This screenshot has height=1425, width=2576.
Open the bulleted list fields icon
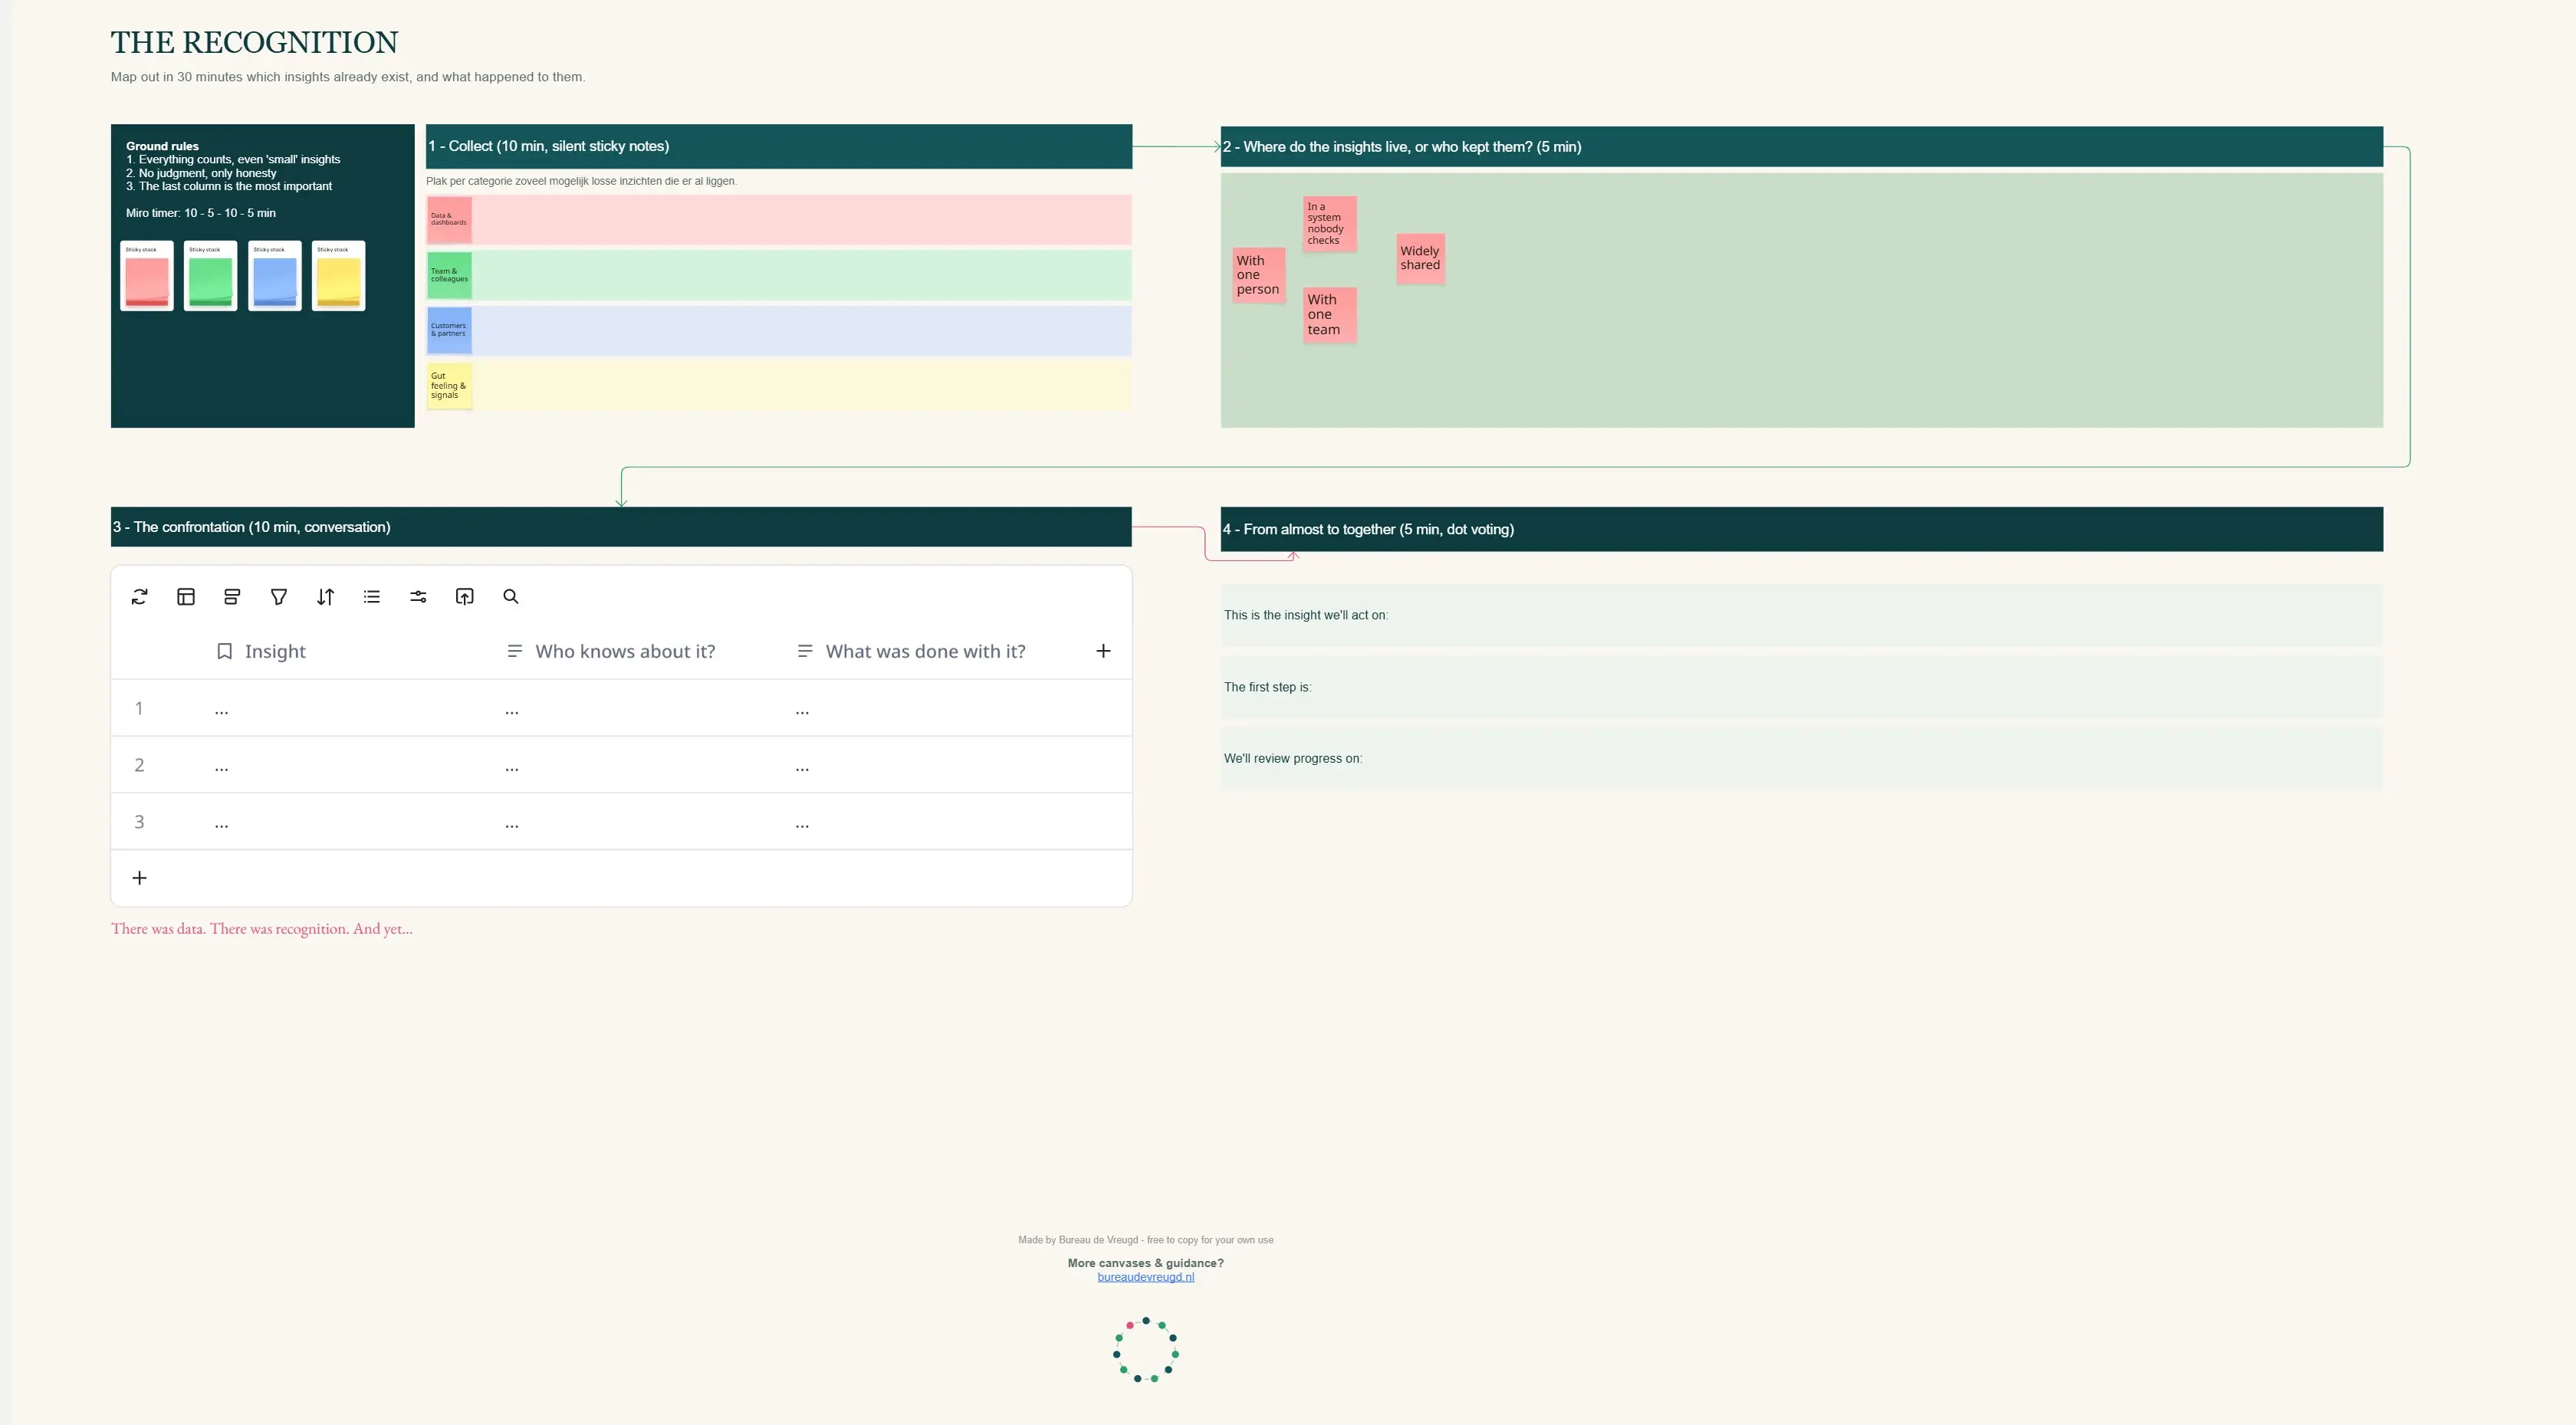(x=372, y=597)
